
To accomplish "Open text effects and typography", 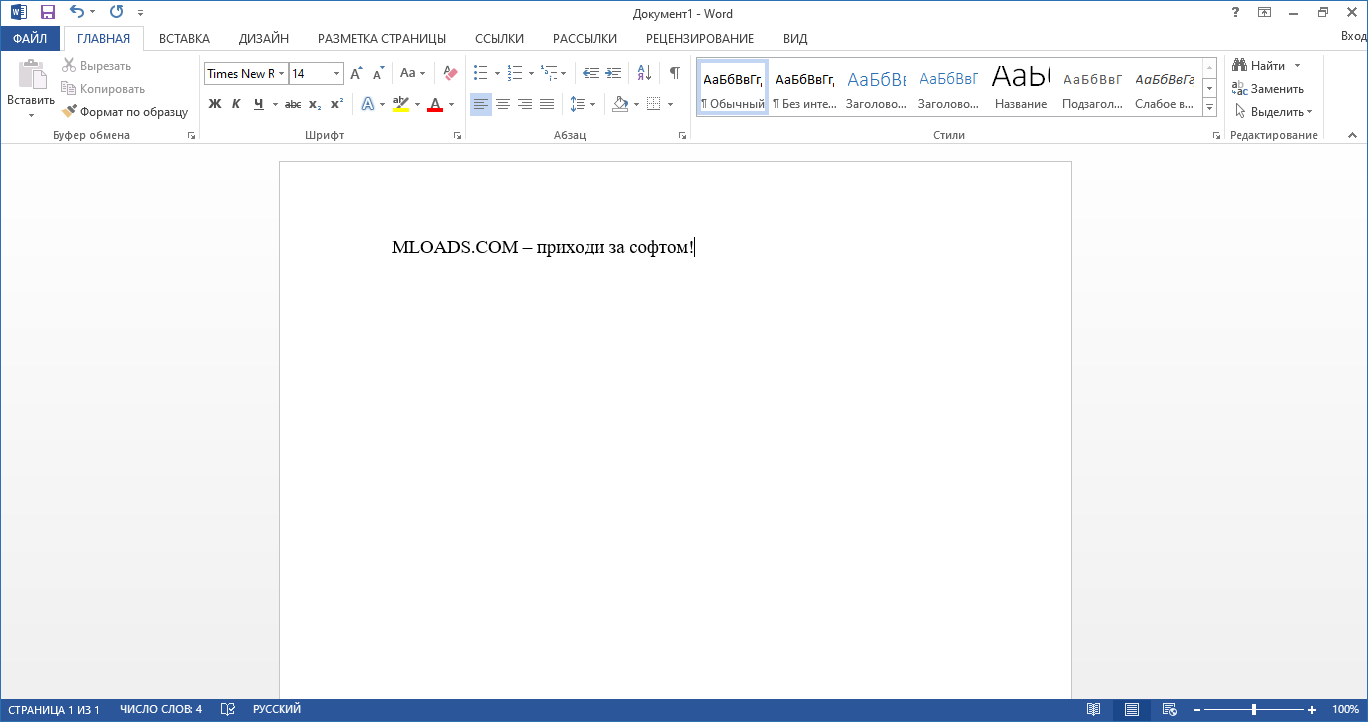I will (367, 104).
